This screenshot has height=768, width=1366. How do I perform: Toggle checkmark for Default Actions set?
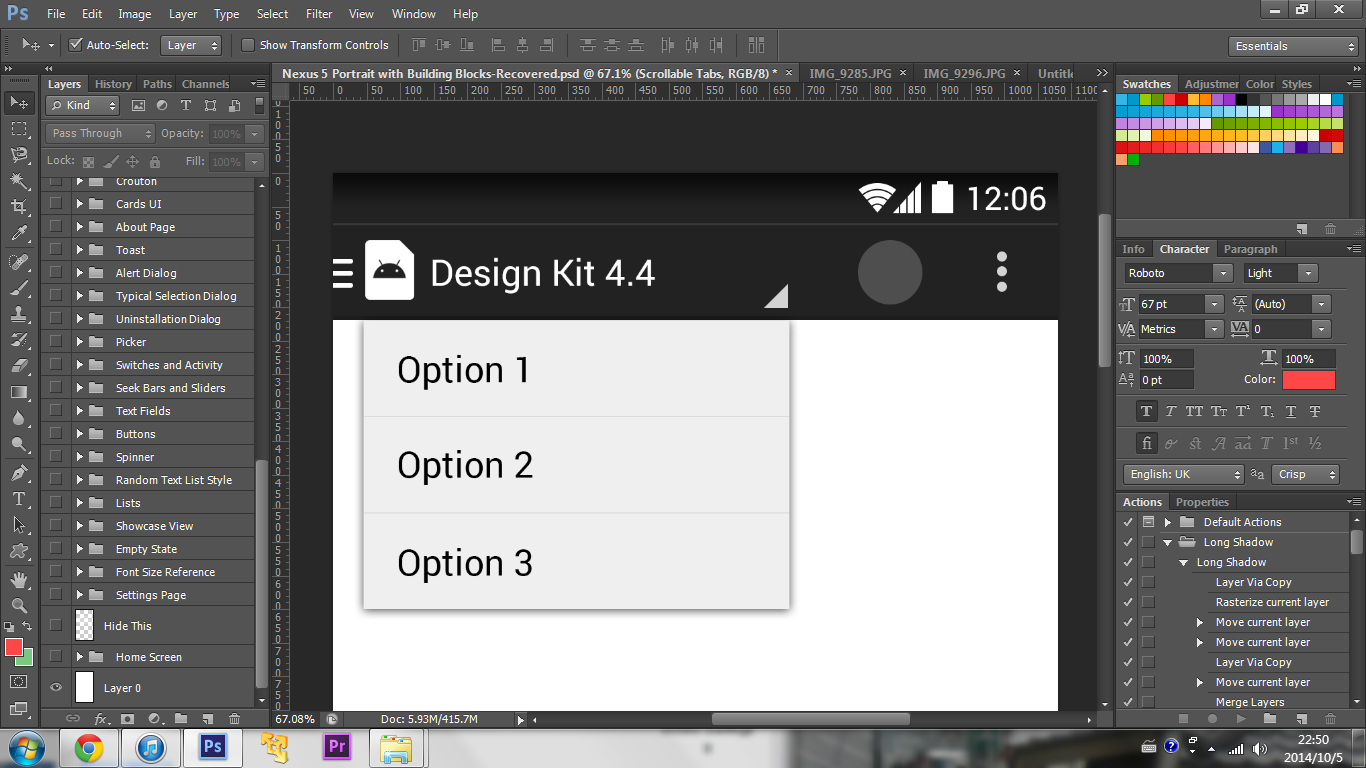[x=1129, y=522]
